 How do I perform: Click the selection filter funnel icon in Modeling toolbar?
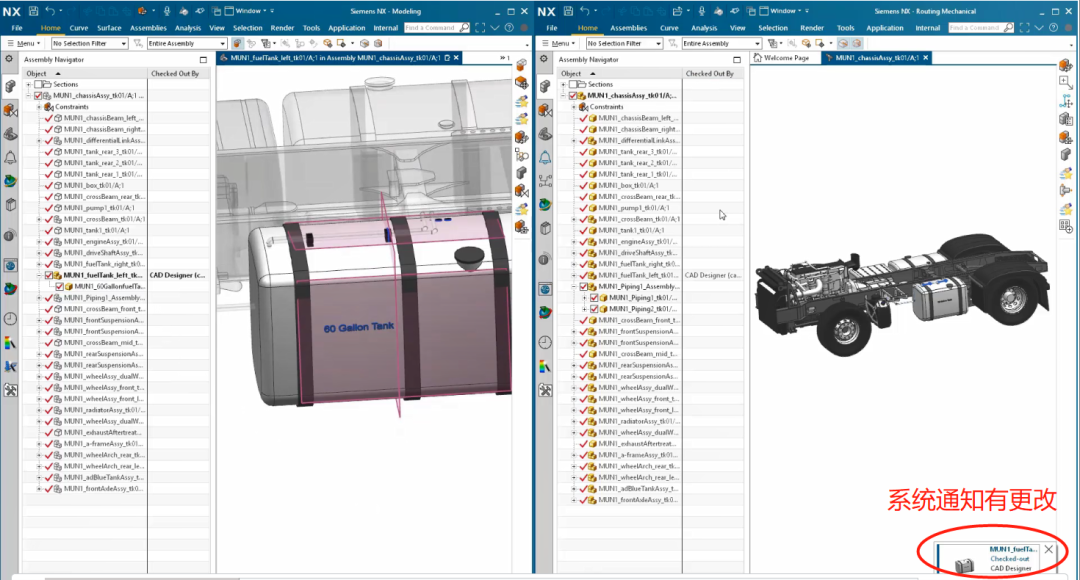point(138,43)
